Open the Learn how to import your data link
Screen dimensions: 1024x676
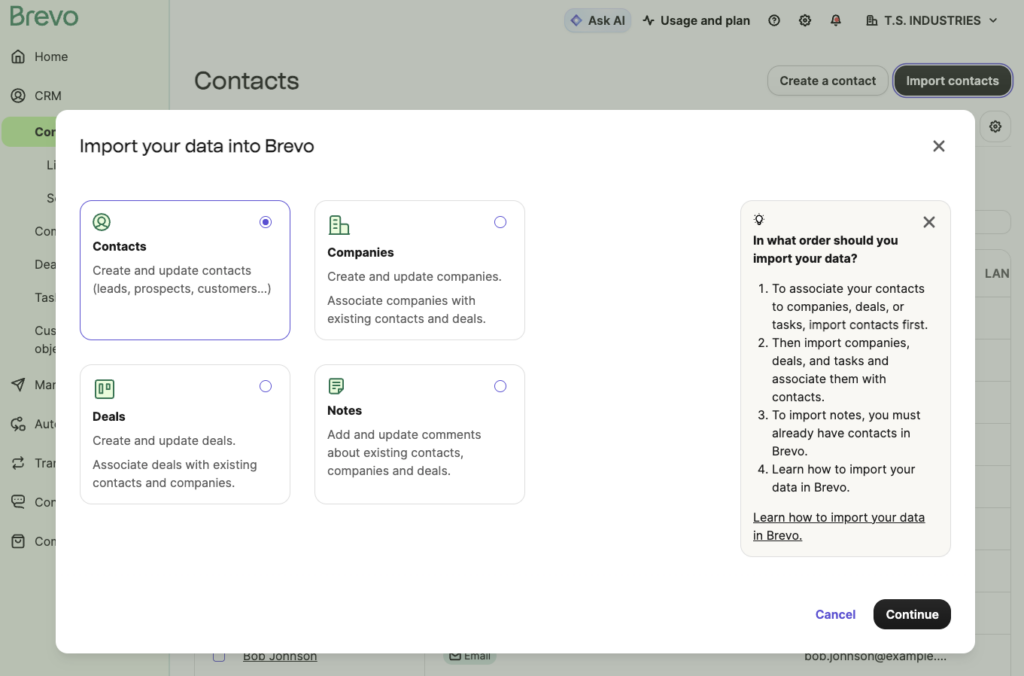(838, 526)
